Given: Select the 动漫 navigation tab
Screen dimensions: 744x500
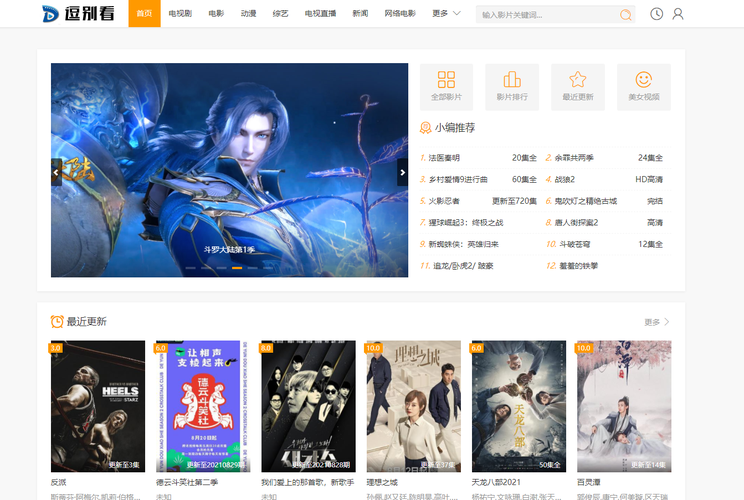Looking at the screenshot, I should click(248, 14).
